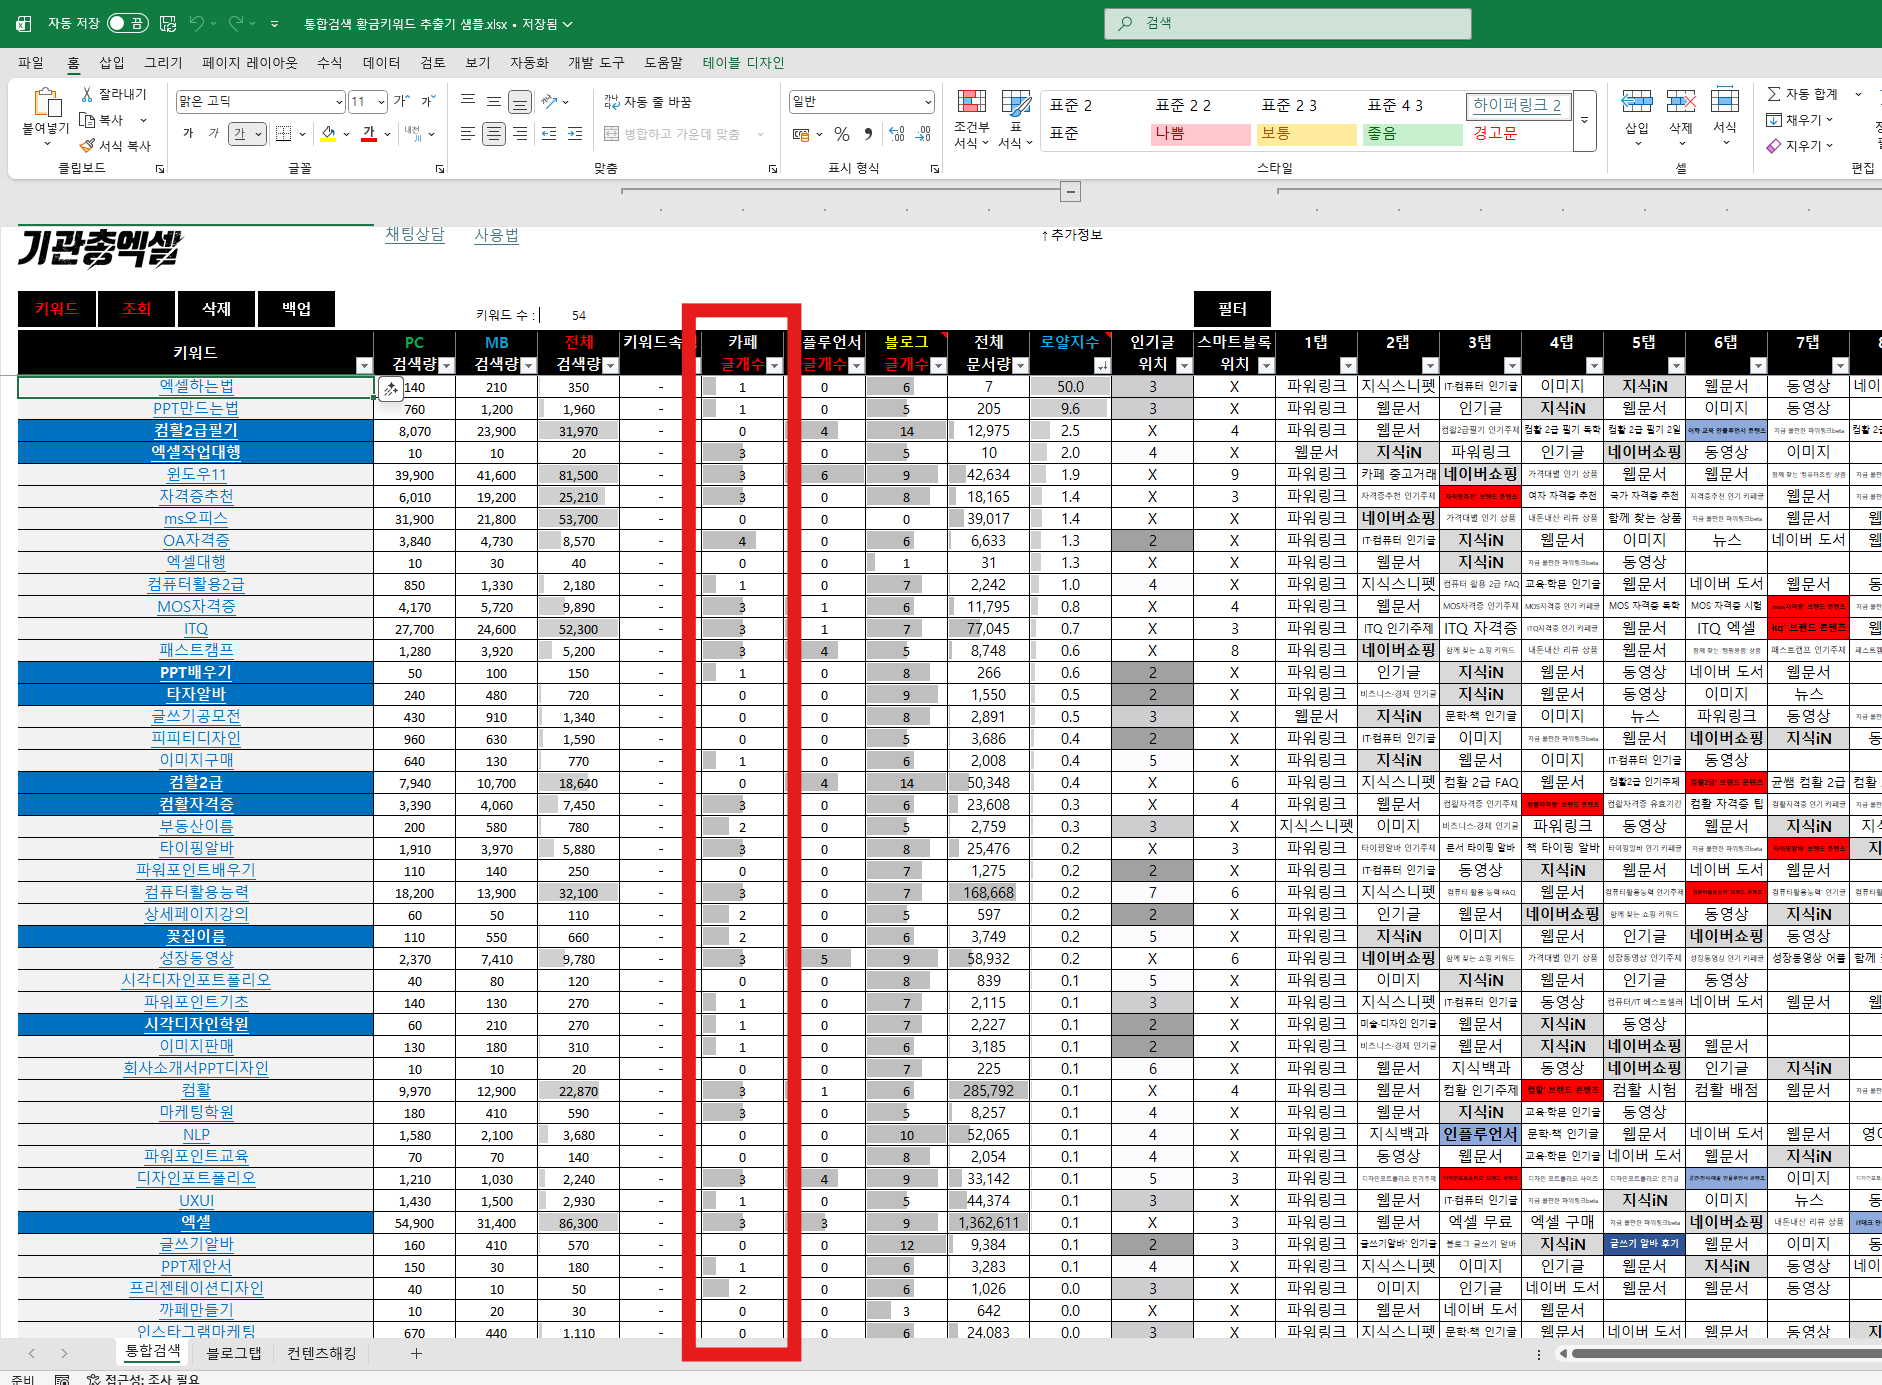Click the borders grid icon

[284, 134]
